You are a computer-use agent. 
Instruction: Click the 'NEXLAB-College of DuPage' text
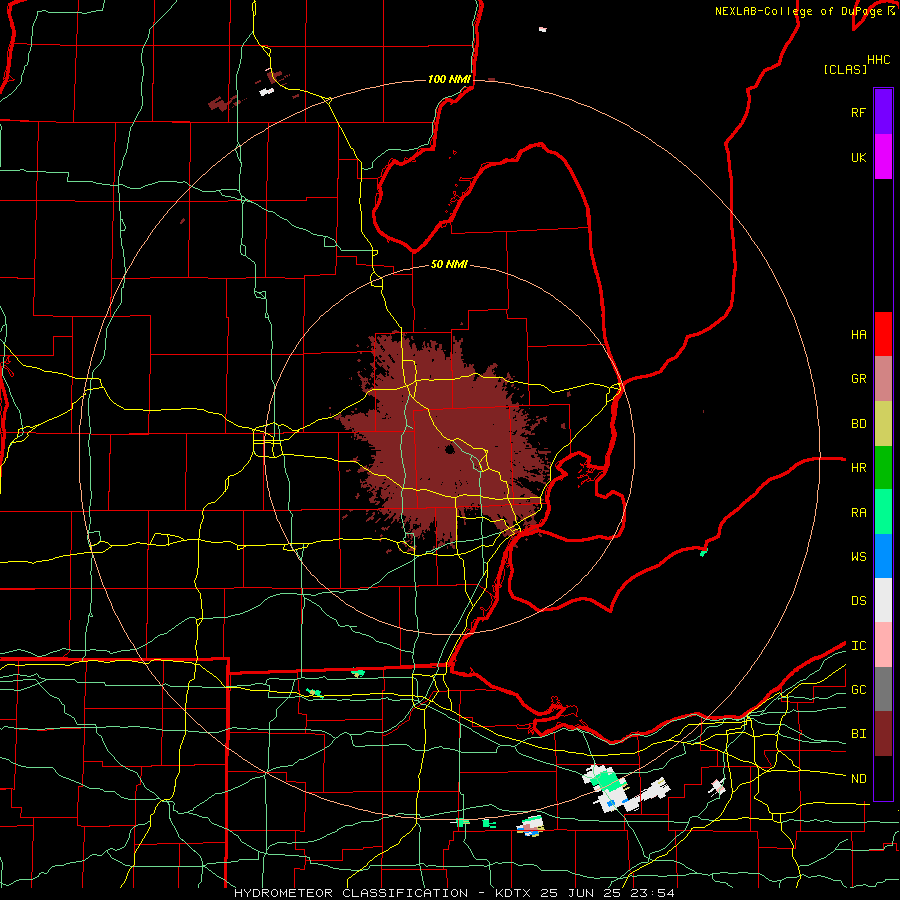click(798, 11)
